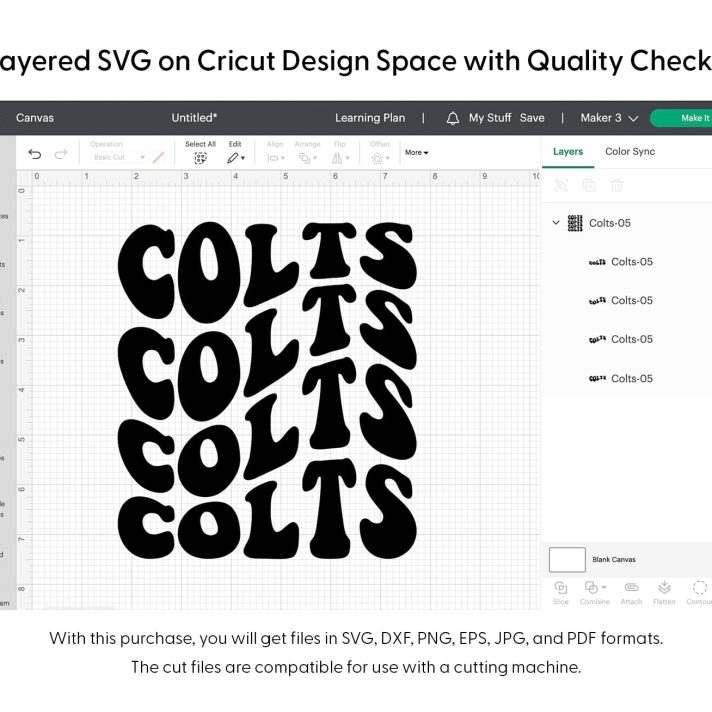Select the third child Colts-05 layer
This screenshot has width=712, height=712.
point(627,339)
